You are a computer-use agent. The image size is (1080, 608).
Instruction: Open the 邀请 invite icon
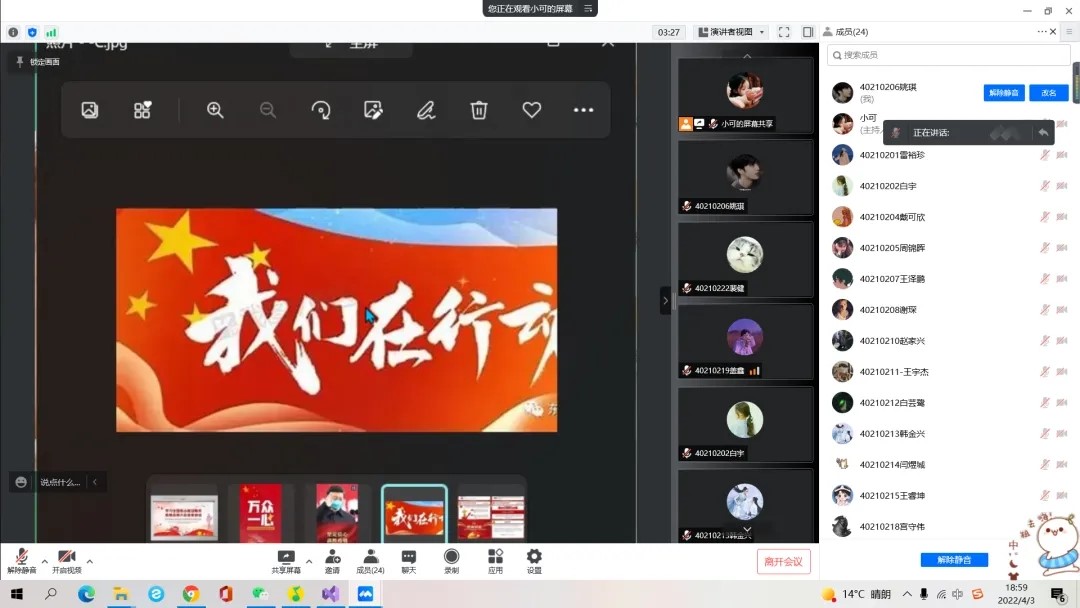pyautogui.click(x=331, y=560)
